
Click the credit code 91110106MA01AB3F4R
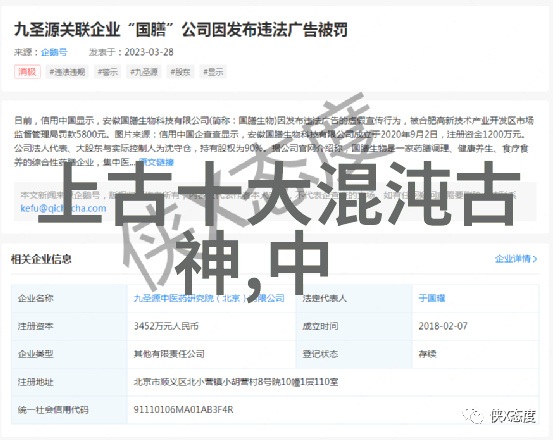coord(183,410)
